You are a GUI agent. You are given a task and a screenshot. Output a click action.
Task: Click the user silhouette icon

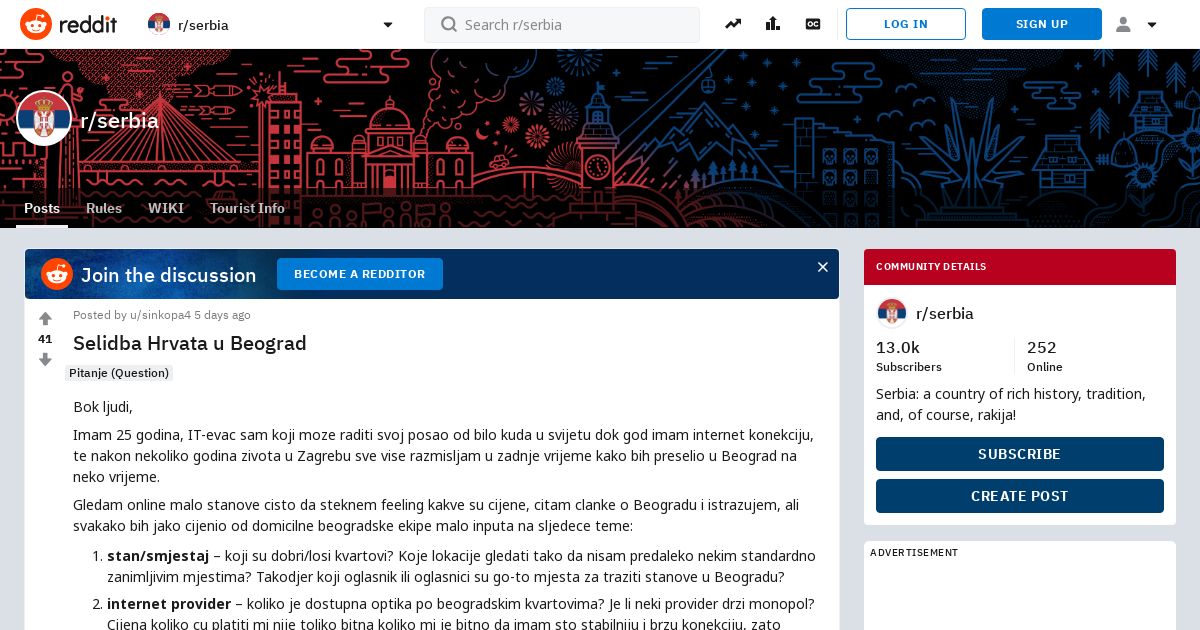1123,24
